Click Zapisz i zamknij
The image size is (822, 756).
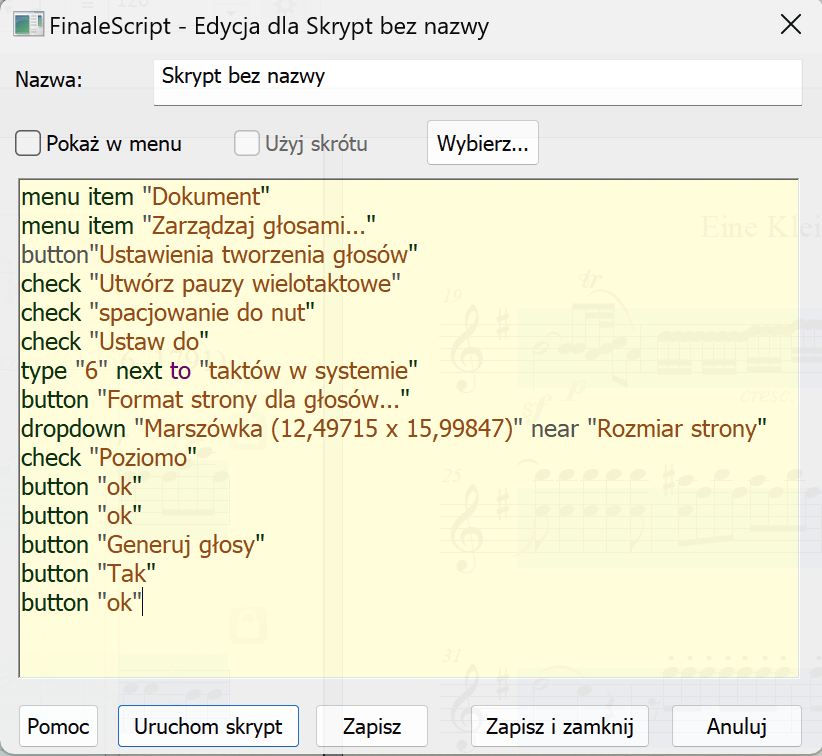(x=560, y=726)
